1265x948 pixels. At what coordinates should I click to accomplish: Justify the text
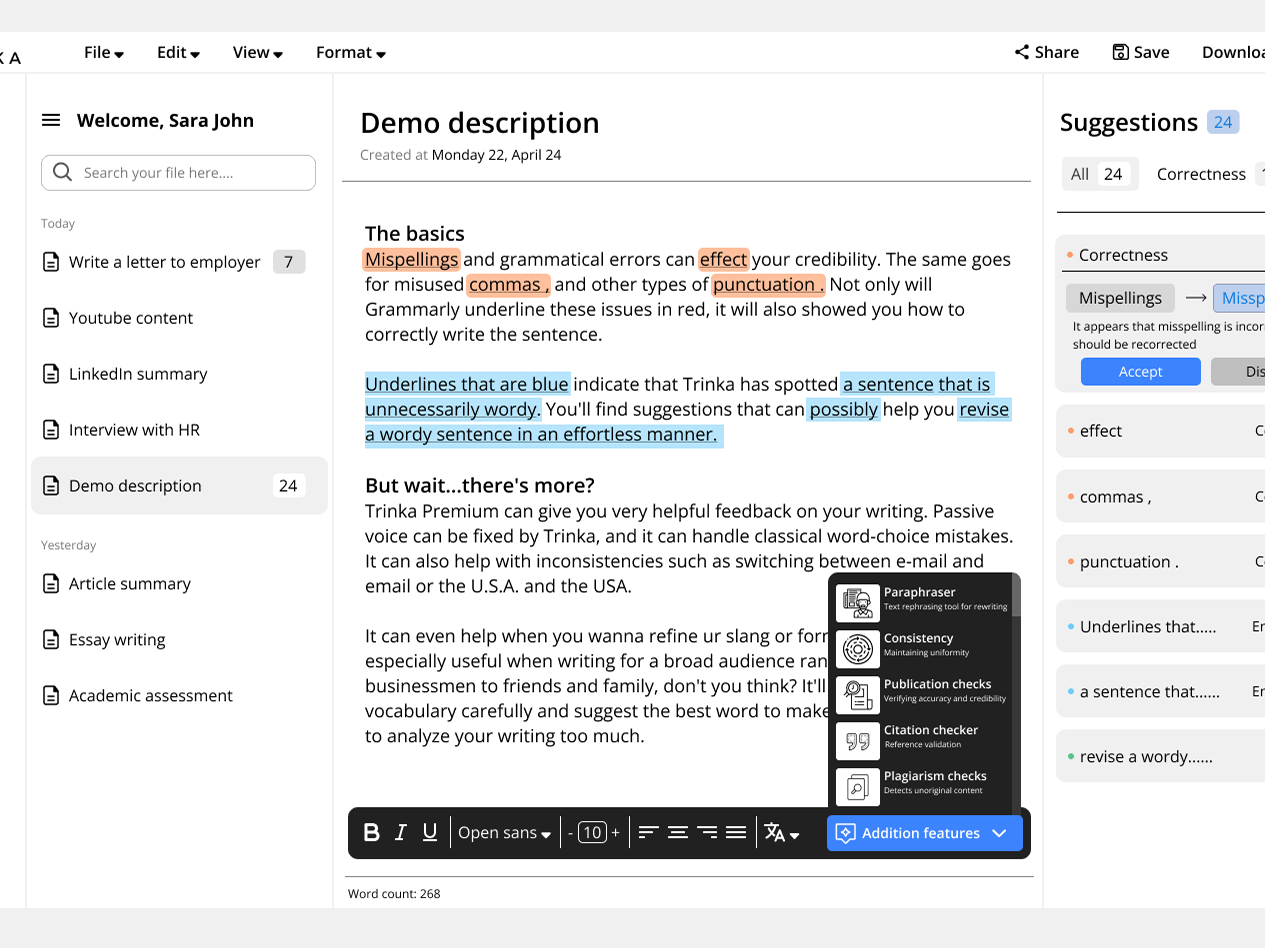(x=736, y=833)
